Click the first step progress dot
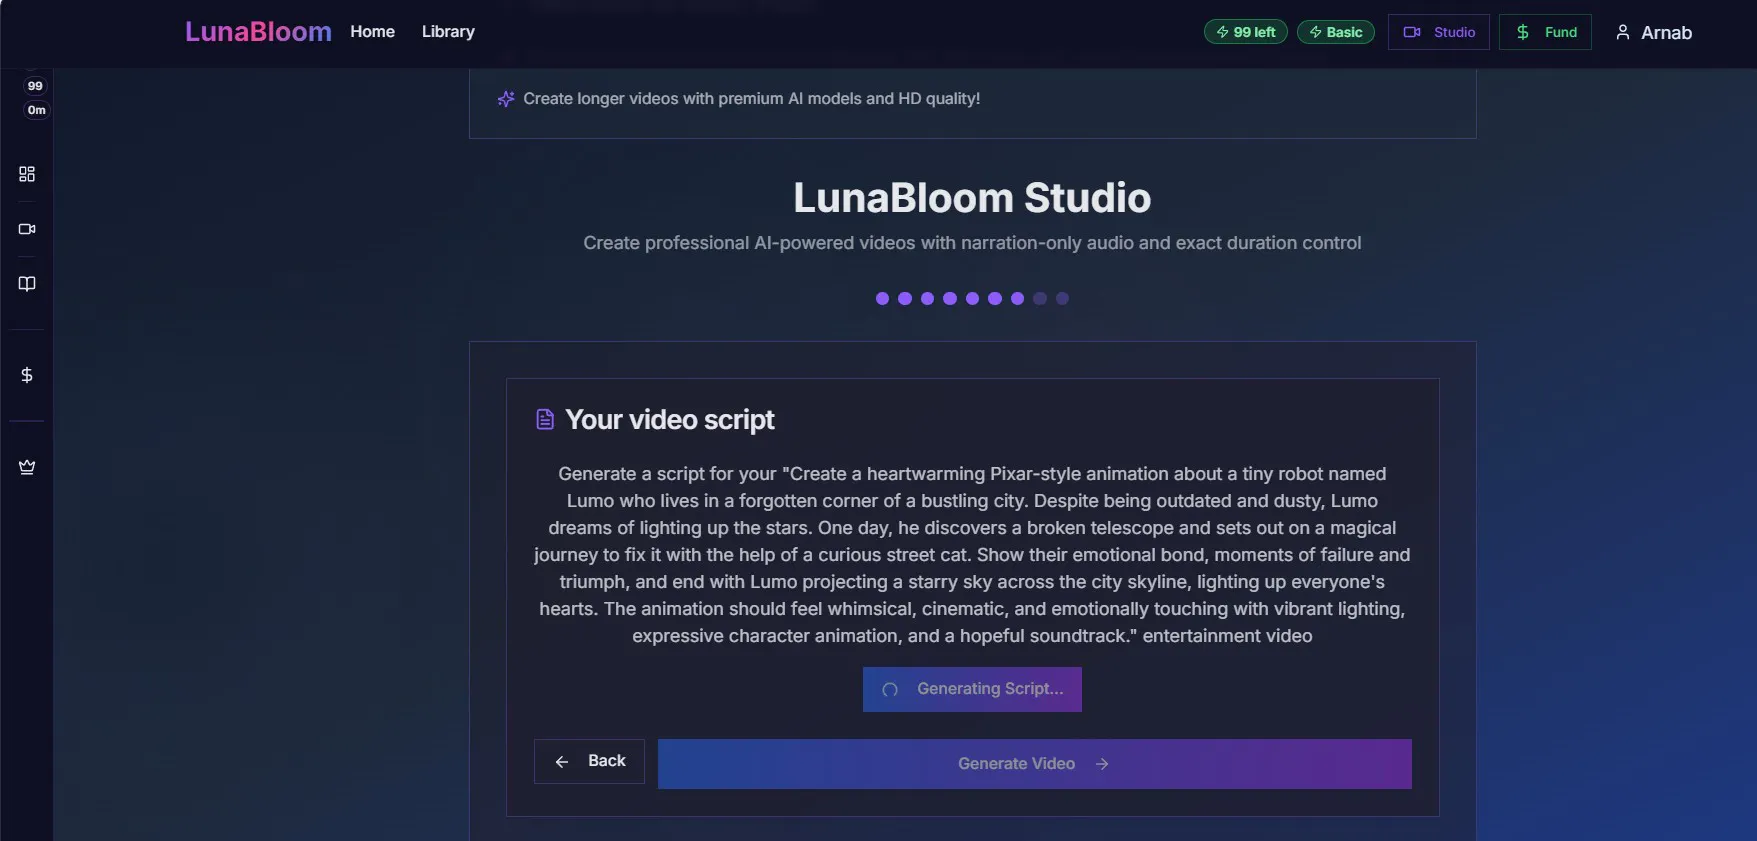 pos(882,298)
